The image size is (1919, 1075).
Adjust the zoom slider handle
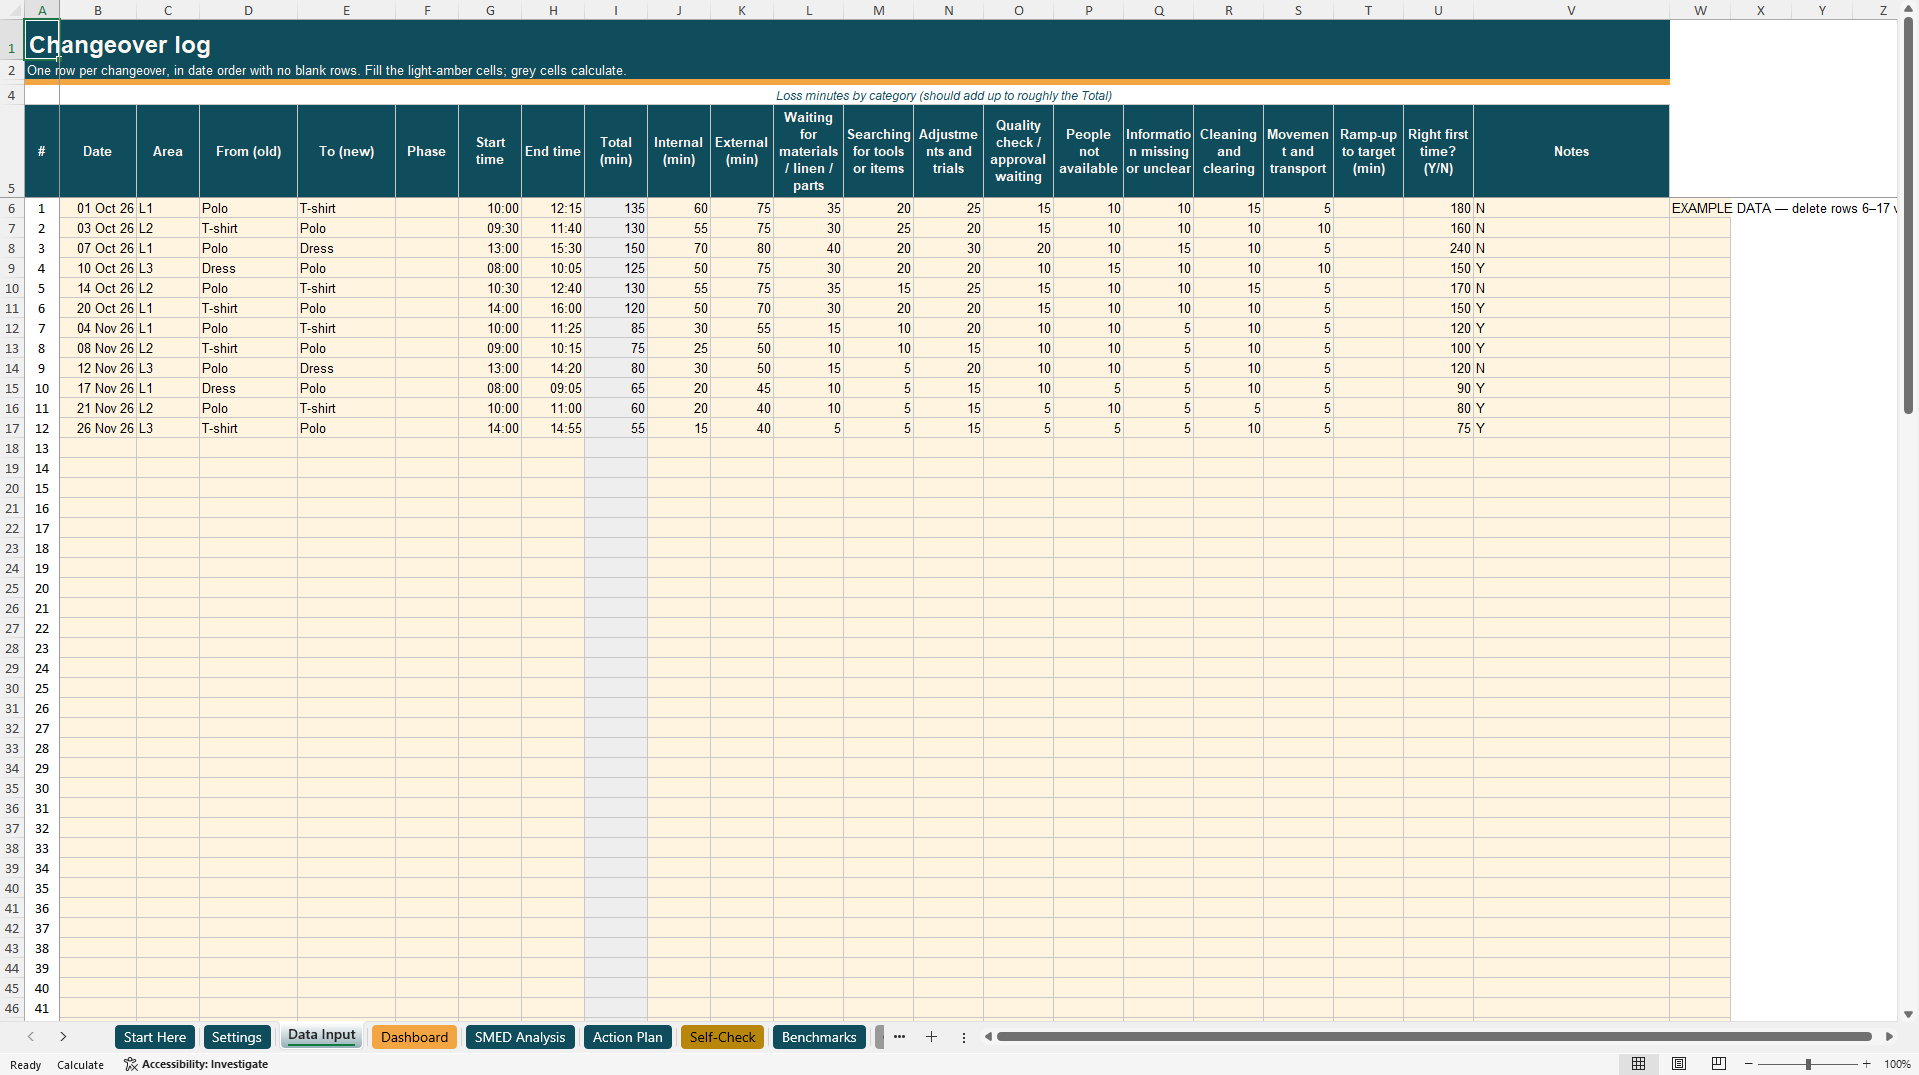(1808, 1064)
